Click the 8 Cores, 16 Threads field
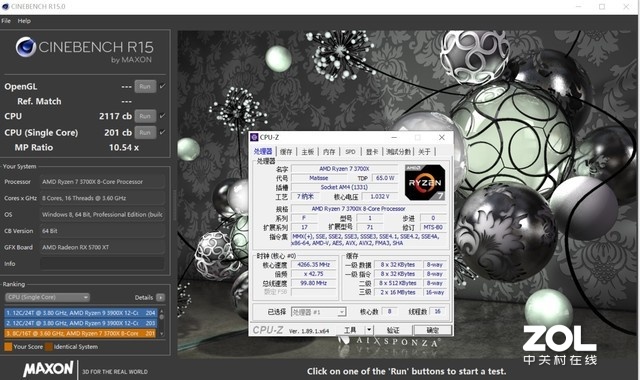This screenshot has width=640, height=380. pyautogui.click(x=102, y=198)
